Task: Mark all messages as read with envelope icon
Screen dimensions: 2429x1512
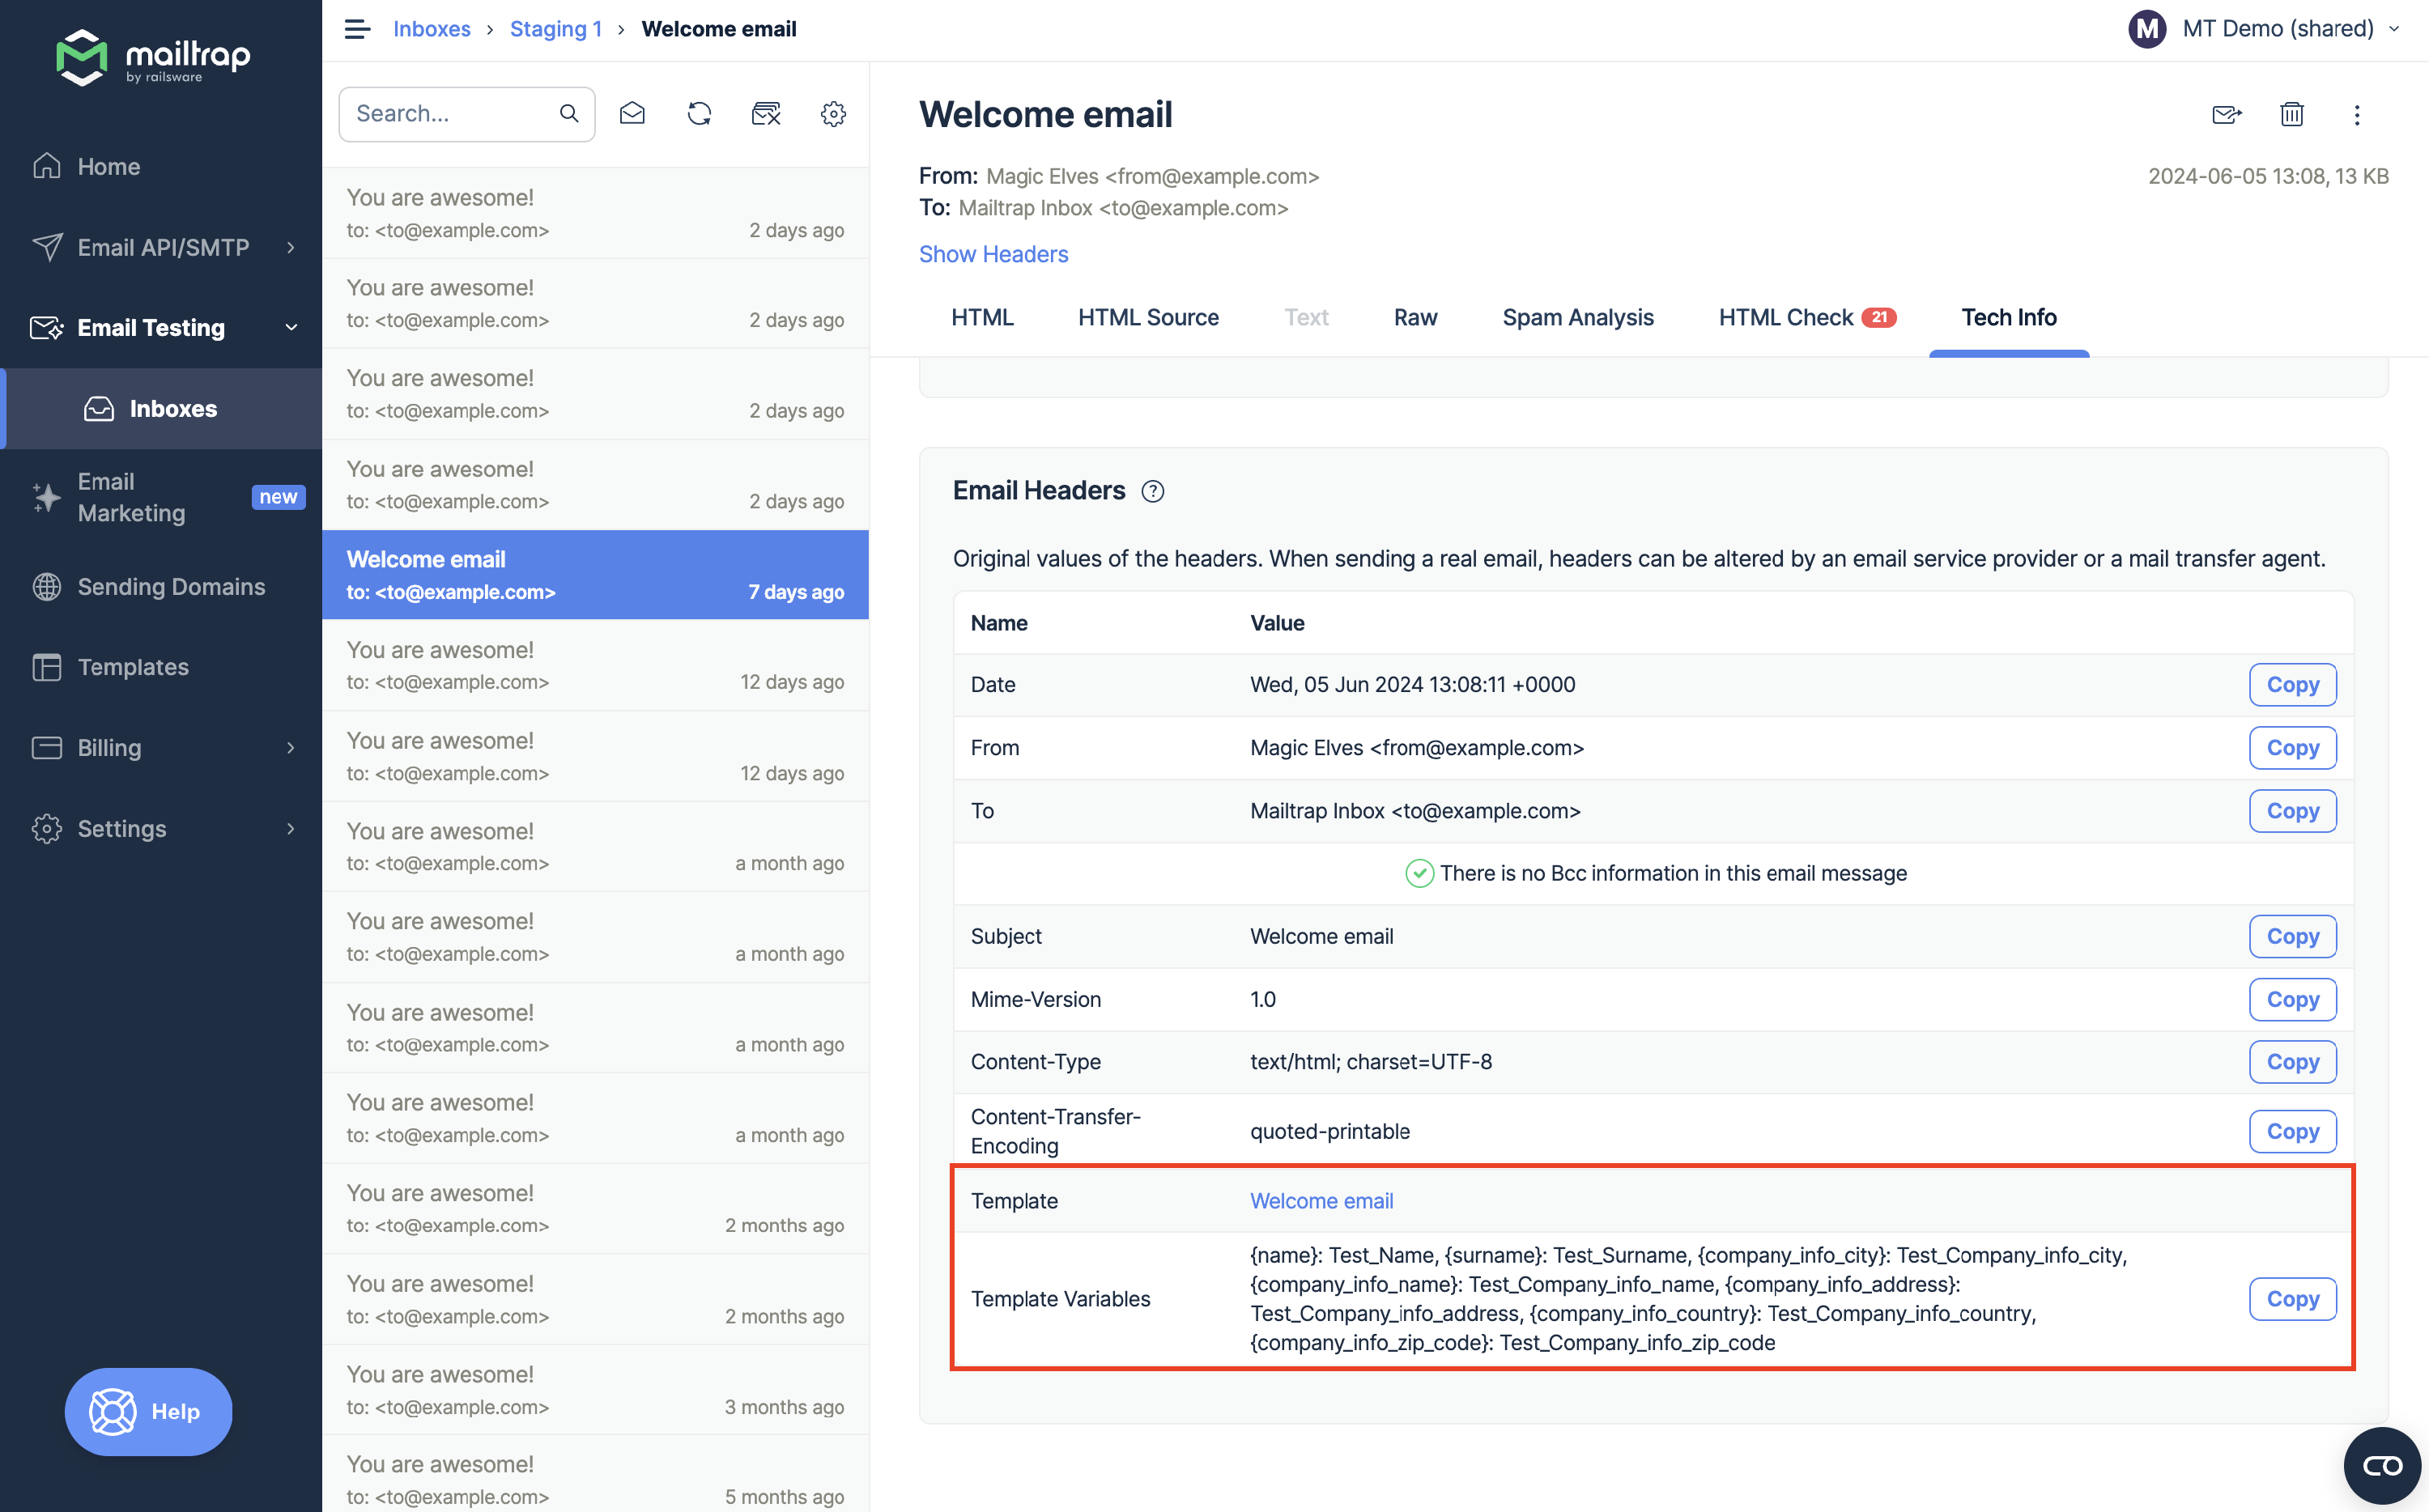Action: [x=632, y=114]
